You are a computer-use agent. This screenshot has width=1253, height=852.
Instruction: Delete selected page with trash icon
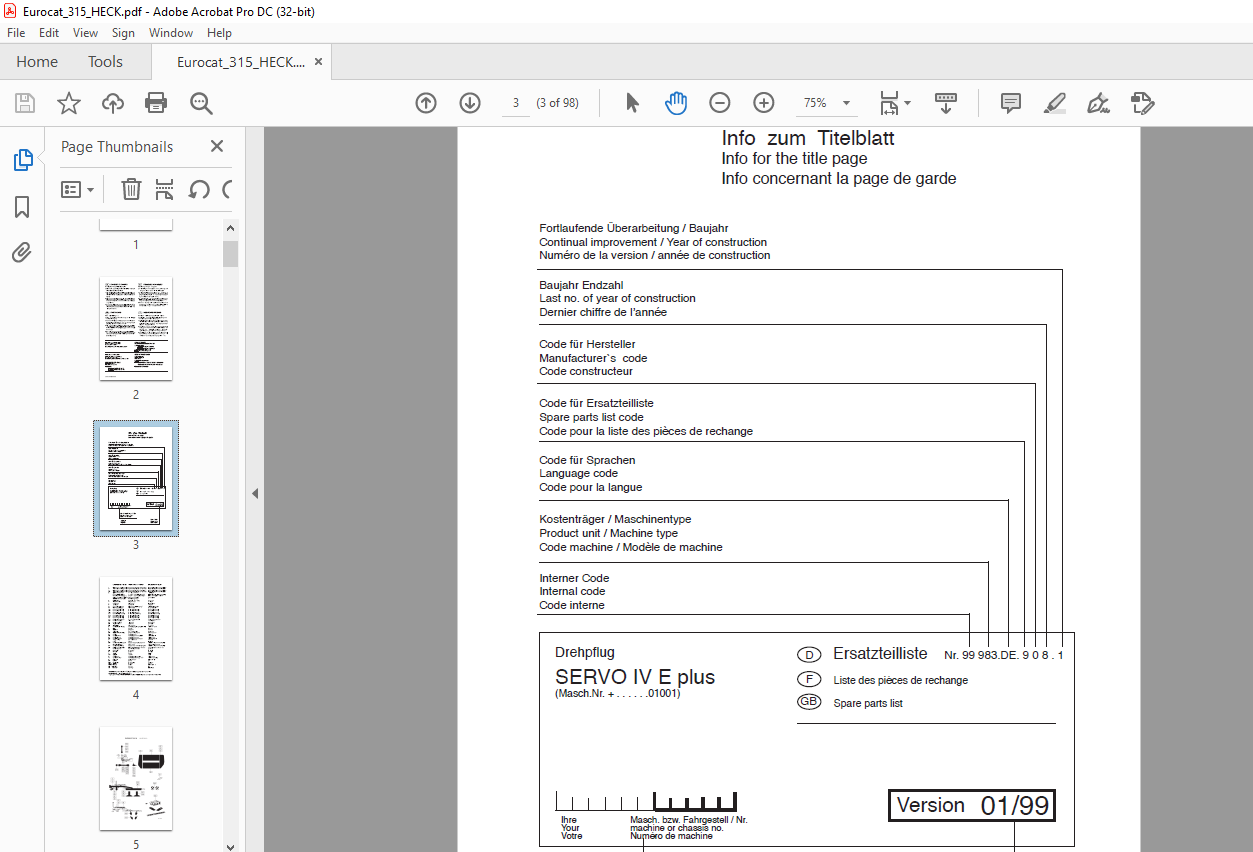[131, 189]
